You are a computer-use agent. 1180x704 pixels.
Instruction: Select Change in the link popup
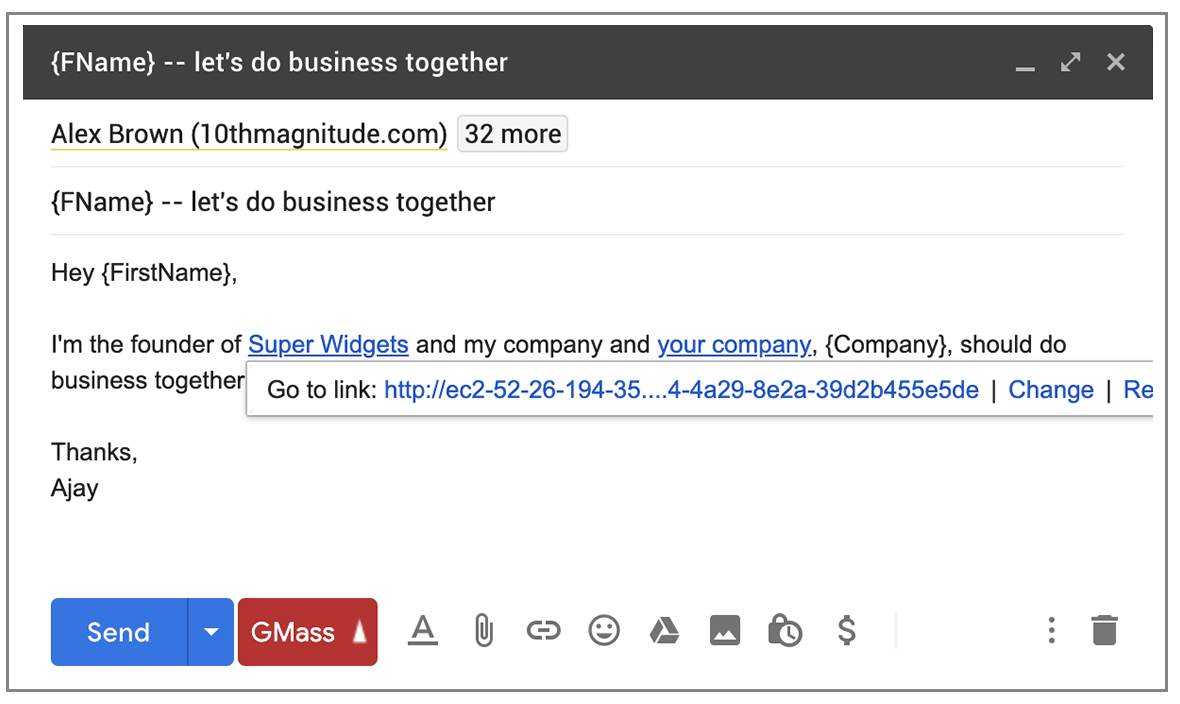1051,390
